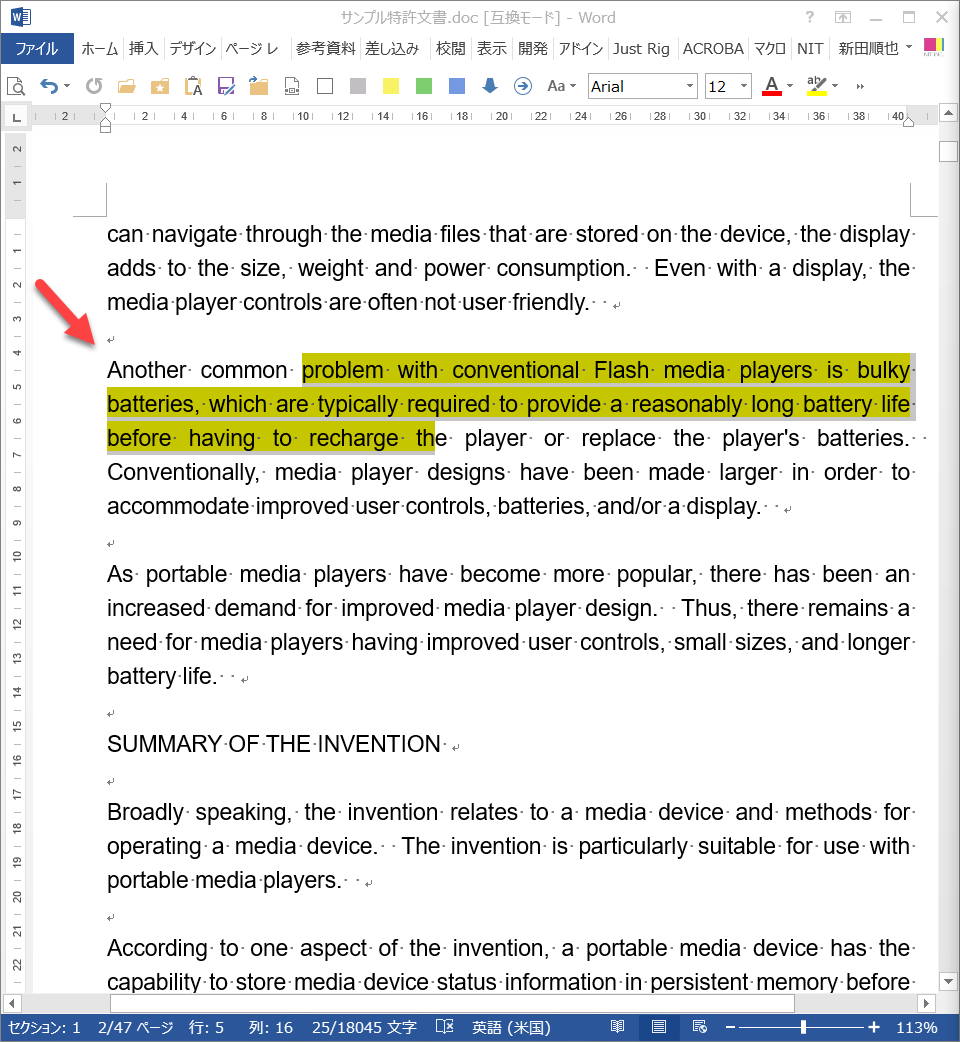Click the blue down arrow icon

coord(490,86)
